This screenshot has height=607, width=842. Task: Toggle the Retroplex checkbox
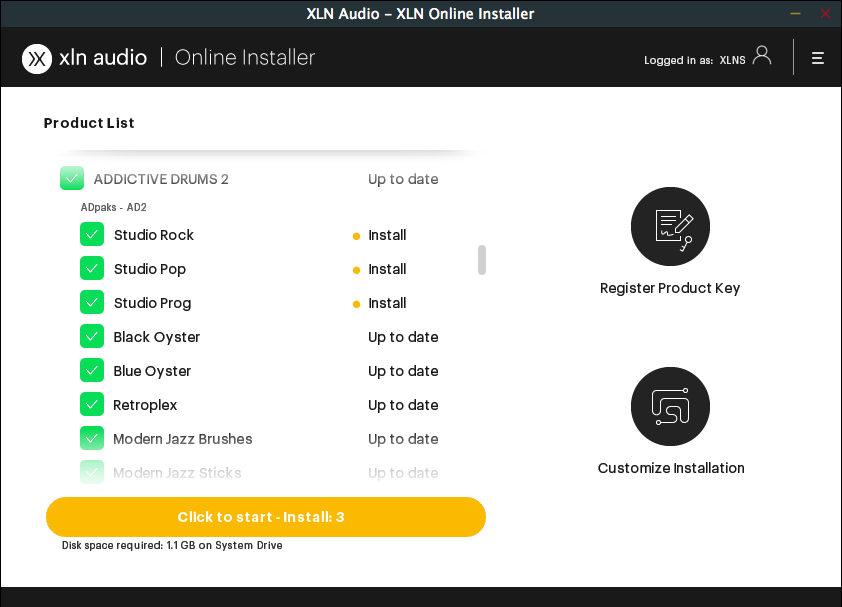[x=91, y=404]
